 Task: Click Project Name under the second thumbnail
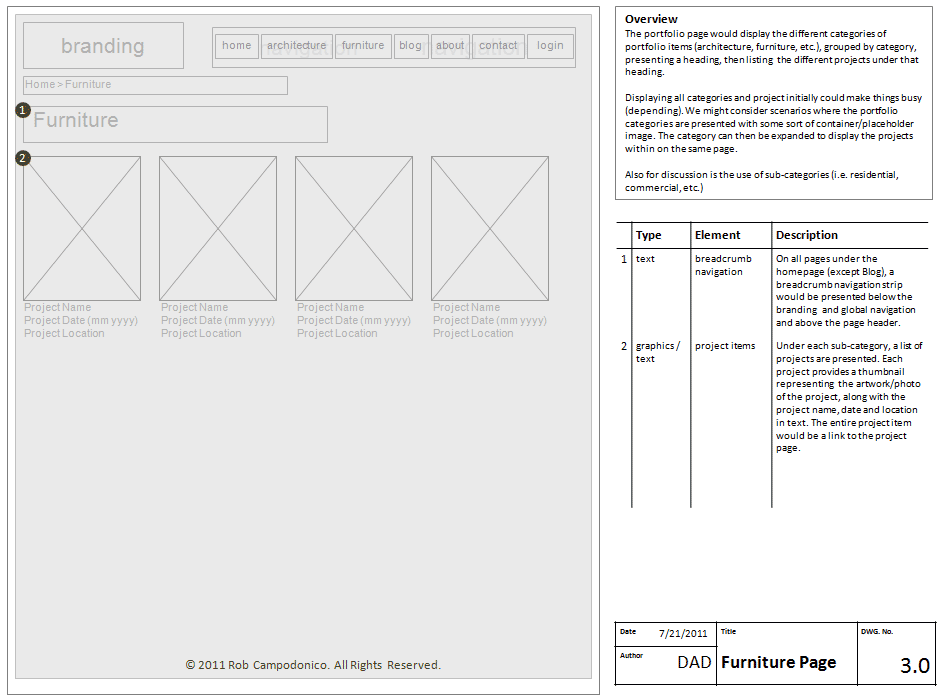(x=194, y=307)
